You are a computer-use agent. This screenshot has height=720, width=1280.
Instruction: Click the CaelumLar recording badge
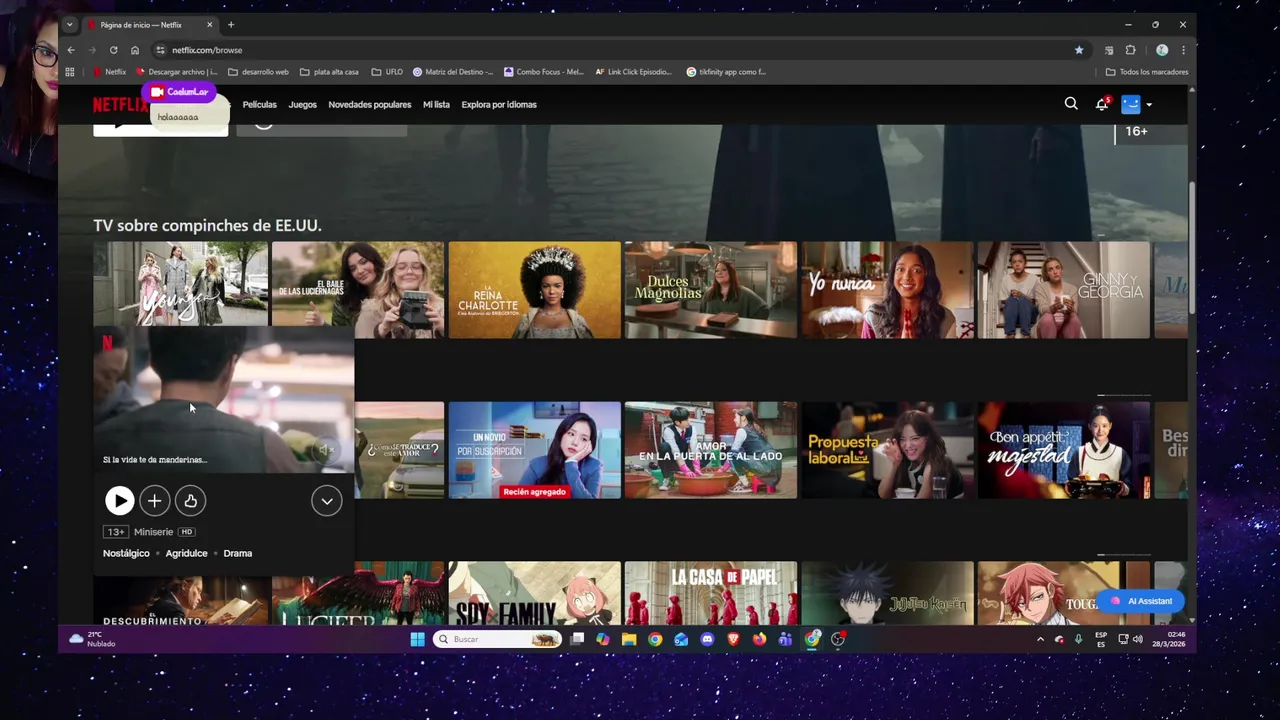coord(179,92)
